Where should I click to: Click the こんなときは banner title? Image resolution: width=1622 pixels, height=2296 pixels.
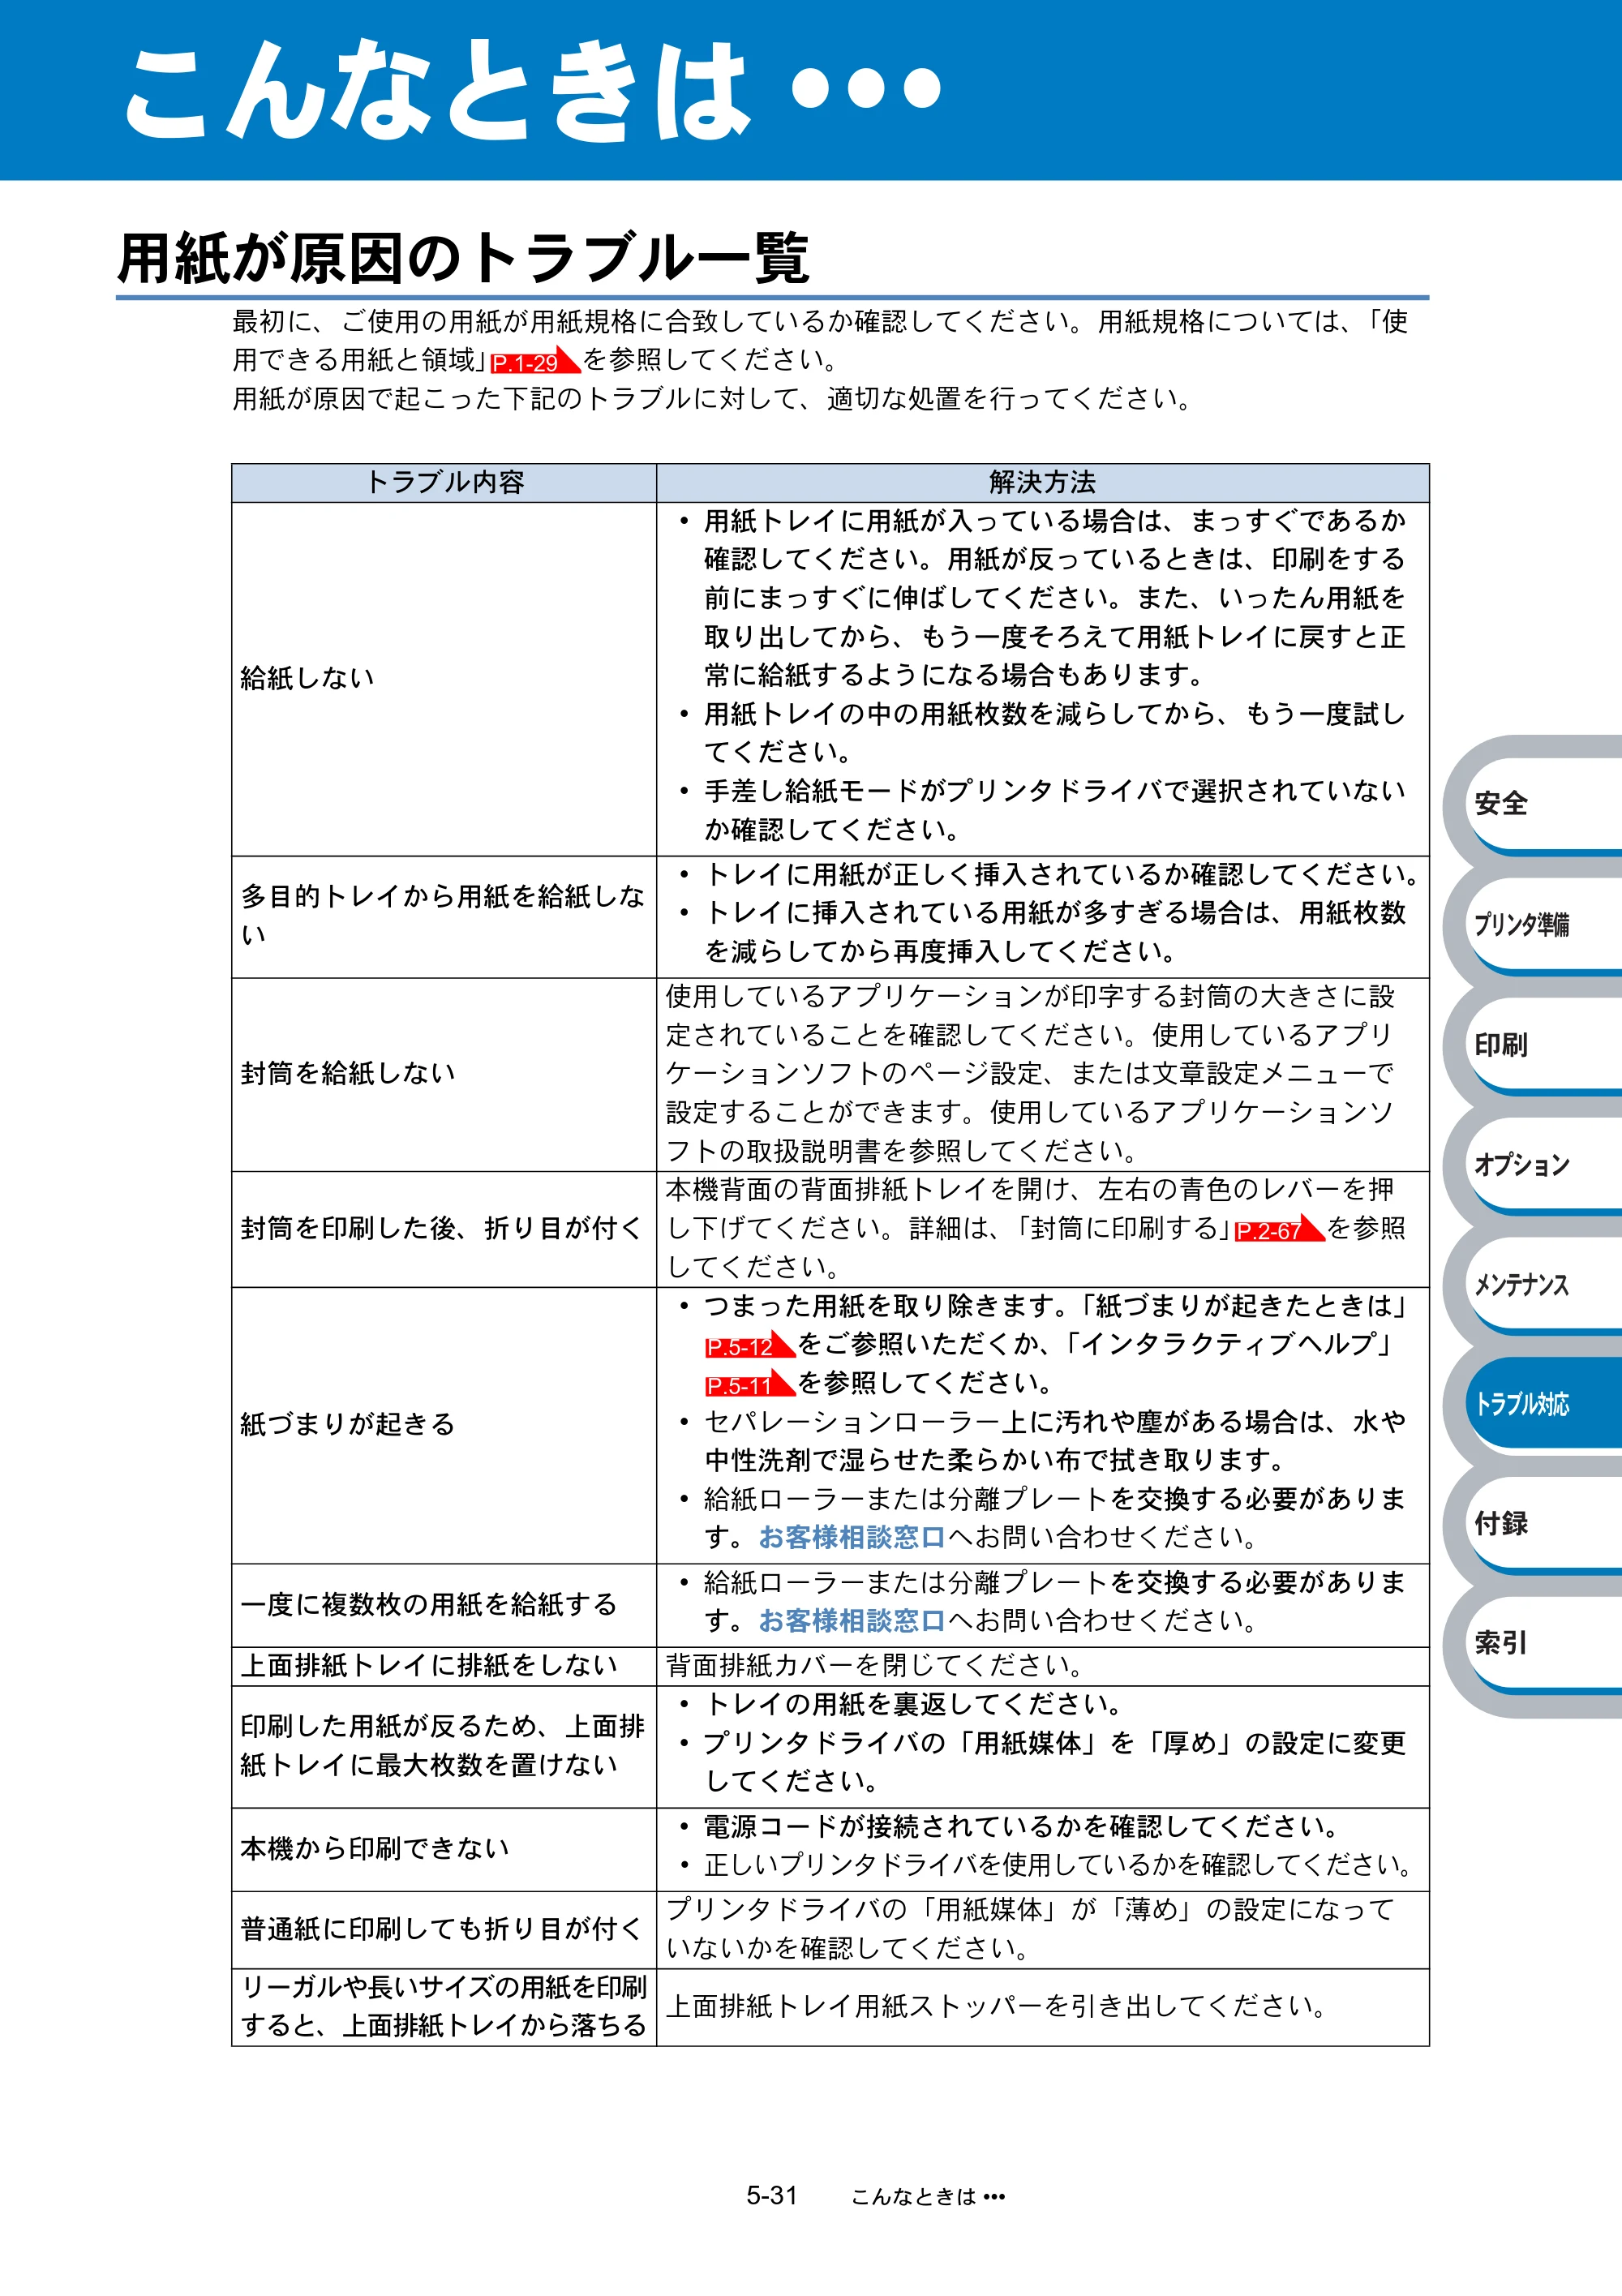coord(532,89)
